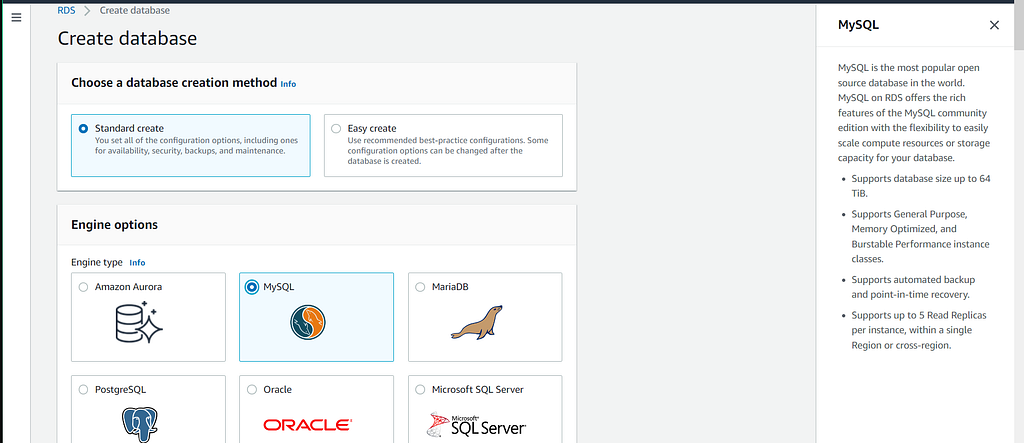
Task: Click the Microsoft SQL Server logo
Action: click(x=477, y=425)
